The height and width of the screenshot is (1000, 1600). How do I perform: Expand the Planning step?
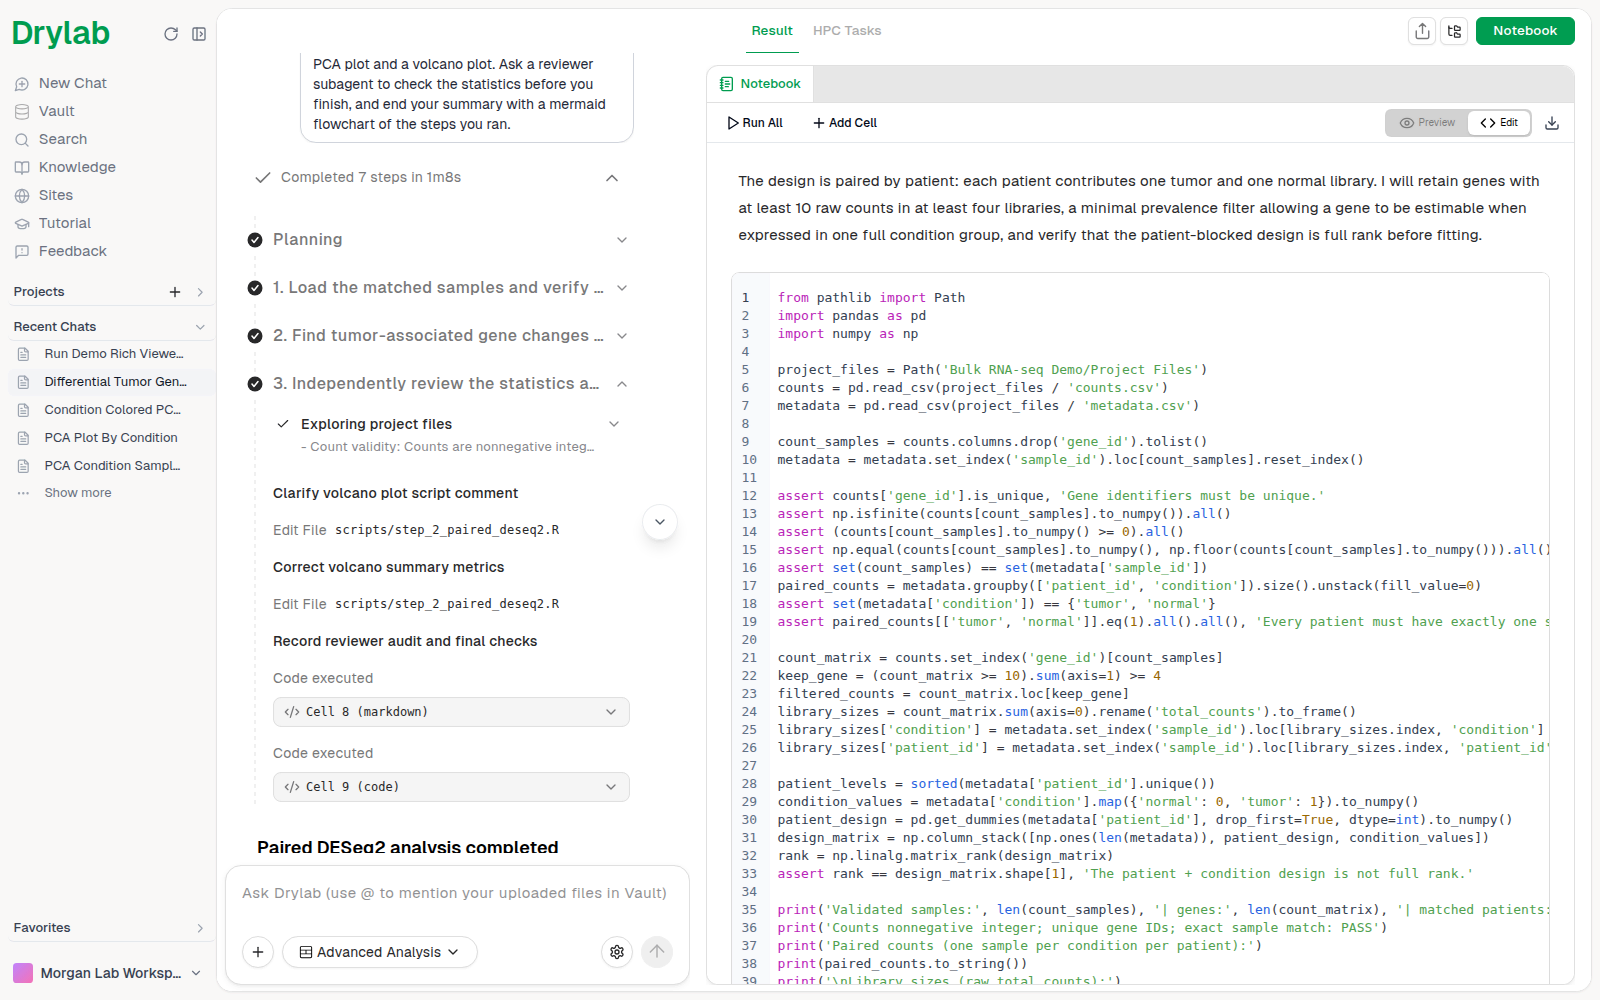(622, 240)
